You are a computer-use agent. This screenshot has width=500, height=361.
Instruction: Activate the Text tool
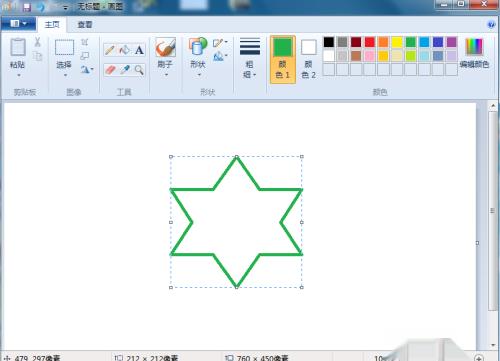[x=139, y=50]
